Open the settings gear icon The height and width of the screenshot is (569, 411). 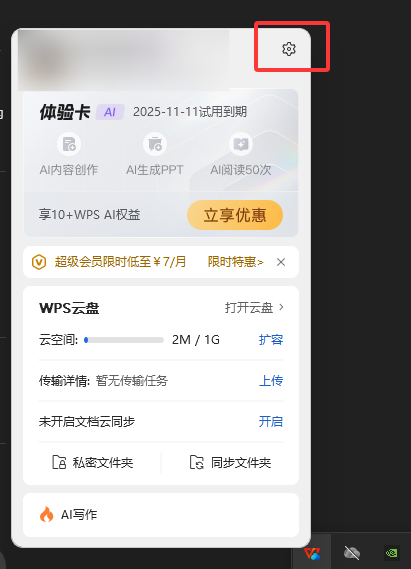click(x=289, y=49)
